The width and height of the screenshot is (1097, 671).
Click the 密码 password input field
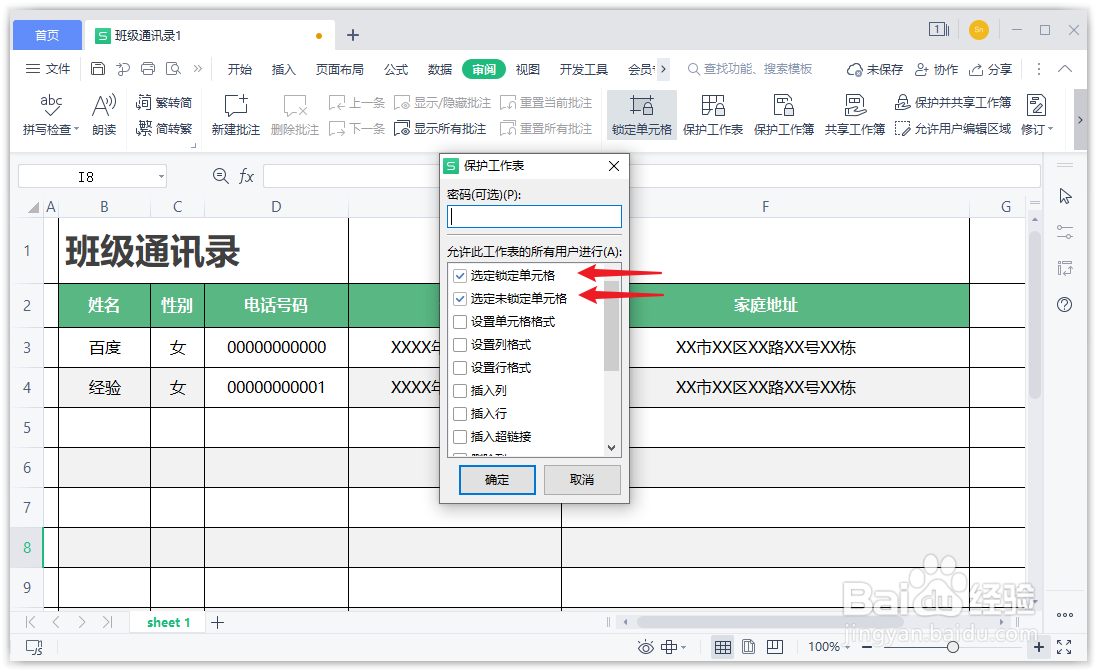tap(534, 216)
